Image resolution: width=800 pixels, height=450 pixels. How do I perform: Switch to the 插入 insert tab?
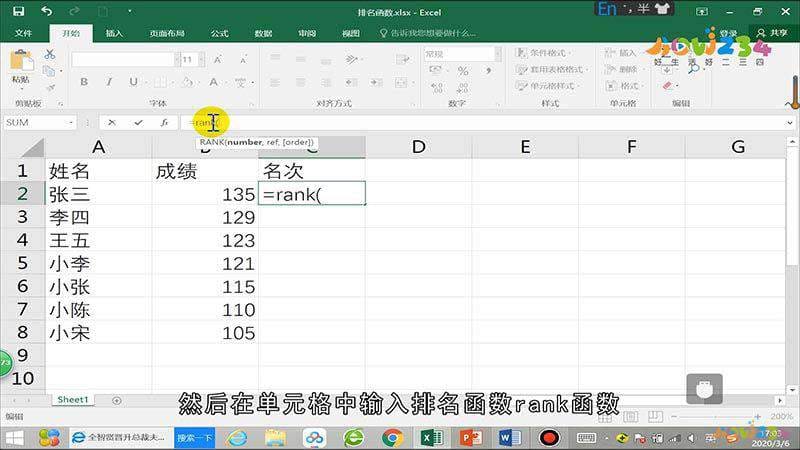114,33
